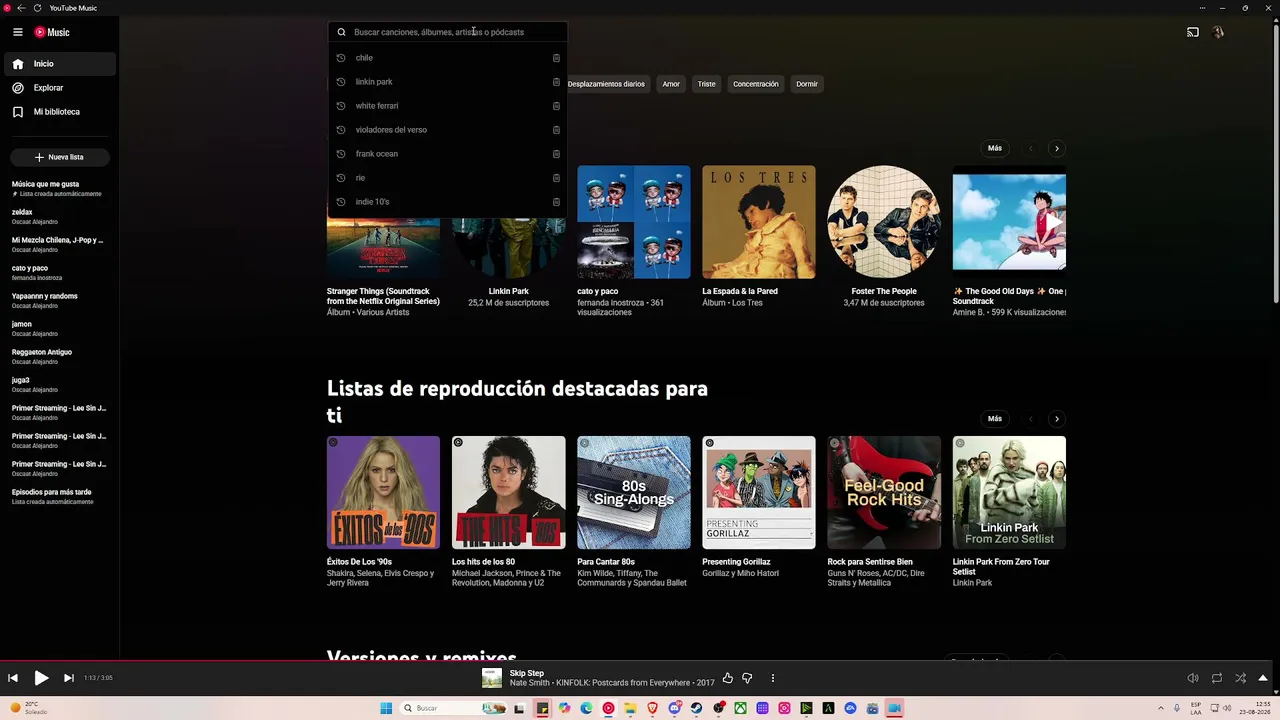Go back using the title bar arrow
This screenshot has width=1280, height=720.
pyautogui.click(x=21, y=8)
